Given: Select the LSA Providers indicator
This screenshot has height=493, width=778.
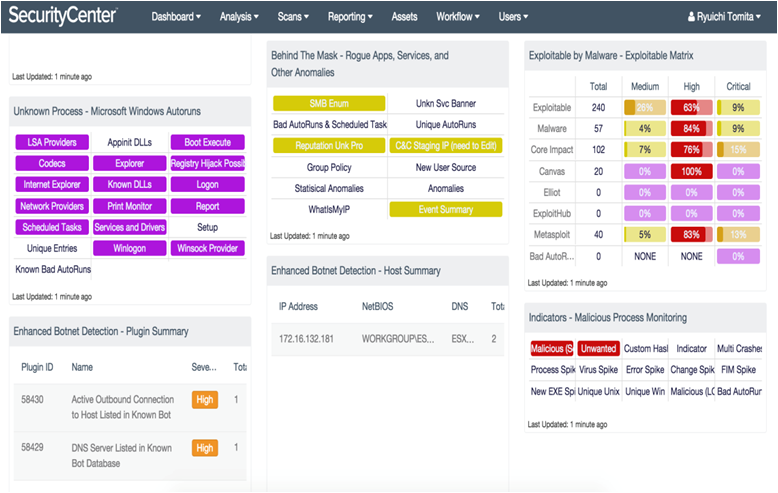Looking at the screenshot, I should click(52, 142).
